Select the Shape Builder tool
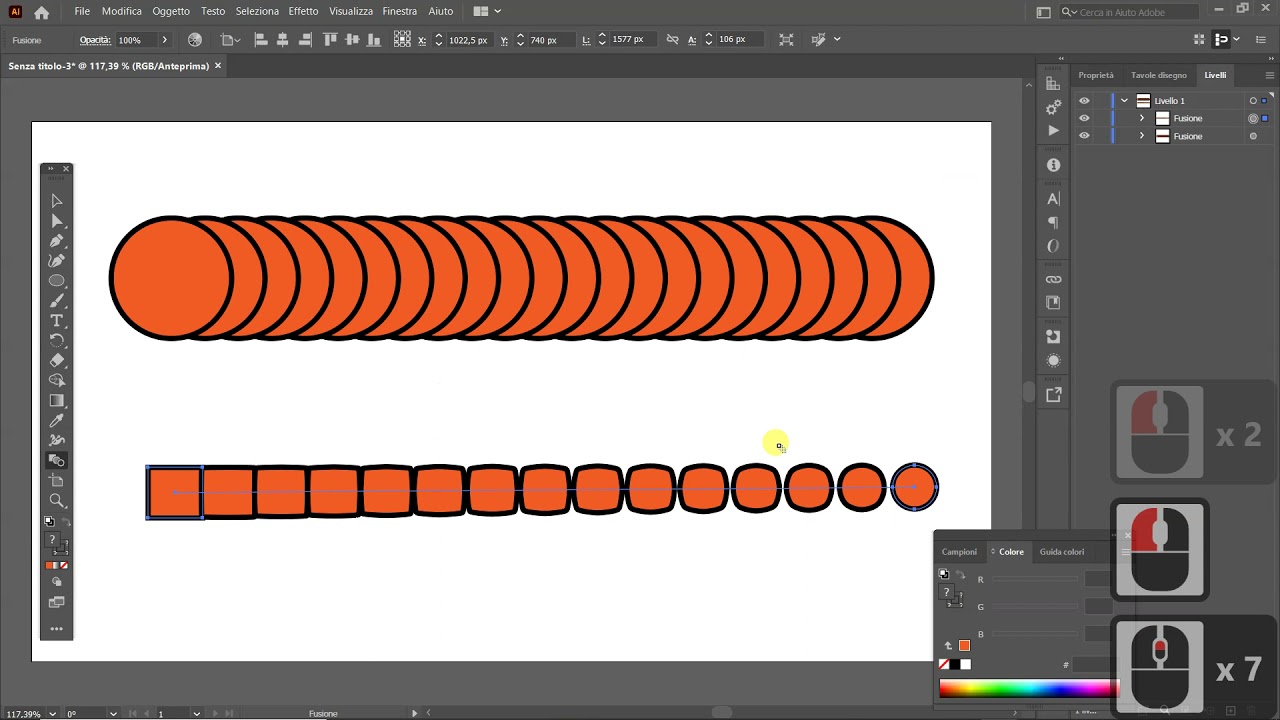The image size is (1280, 720). click(57, 381)
